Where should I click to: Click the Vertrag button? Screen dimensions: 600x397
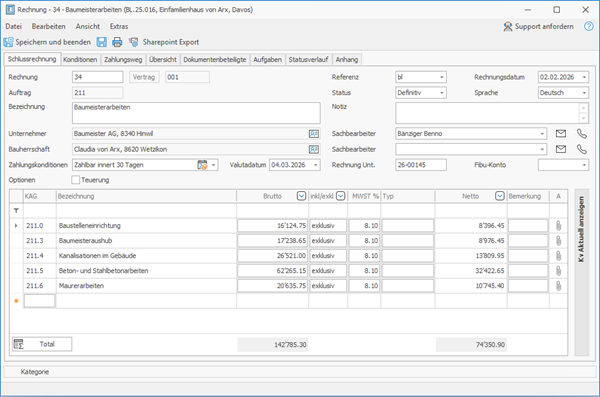point(144,77)
